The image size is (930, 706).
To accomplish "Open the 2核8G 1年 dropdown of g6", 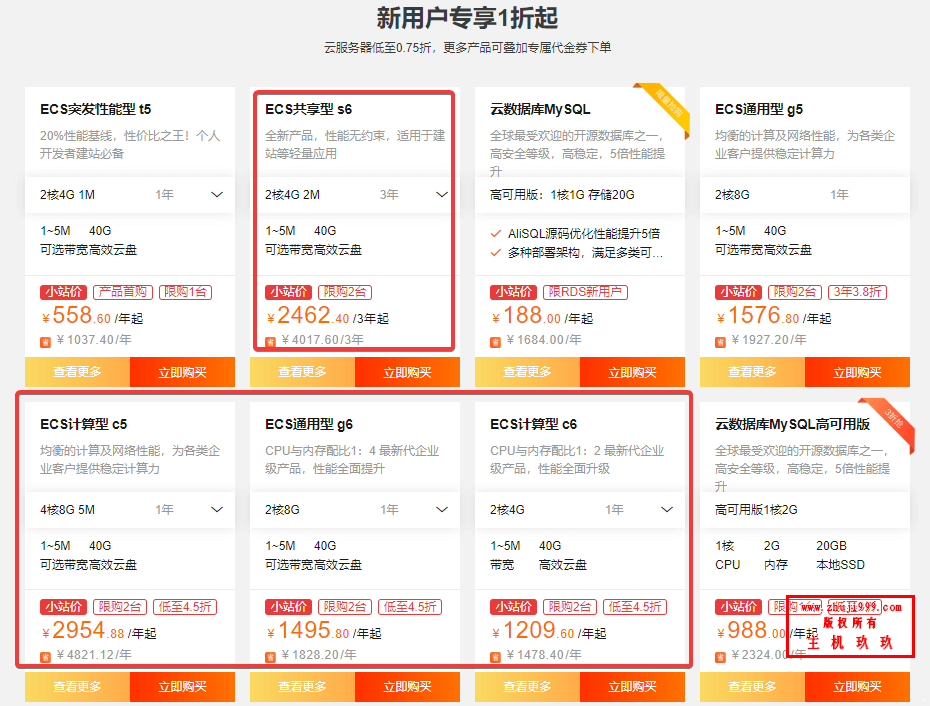I will tap(355, 510).
